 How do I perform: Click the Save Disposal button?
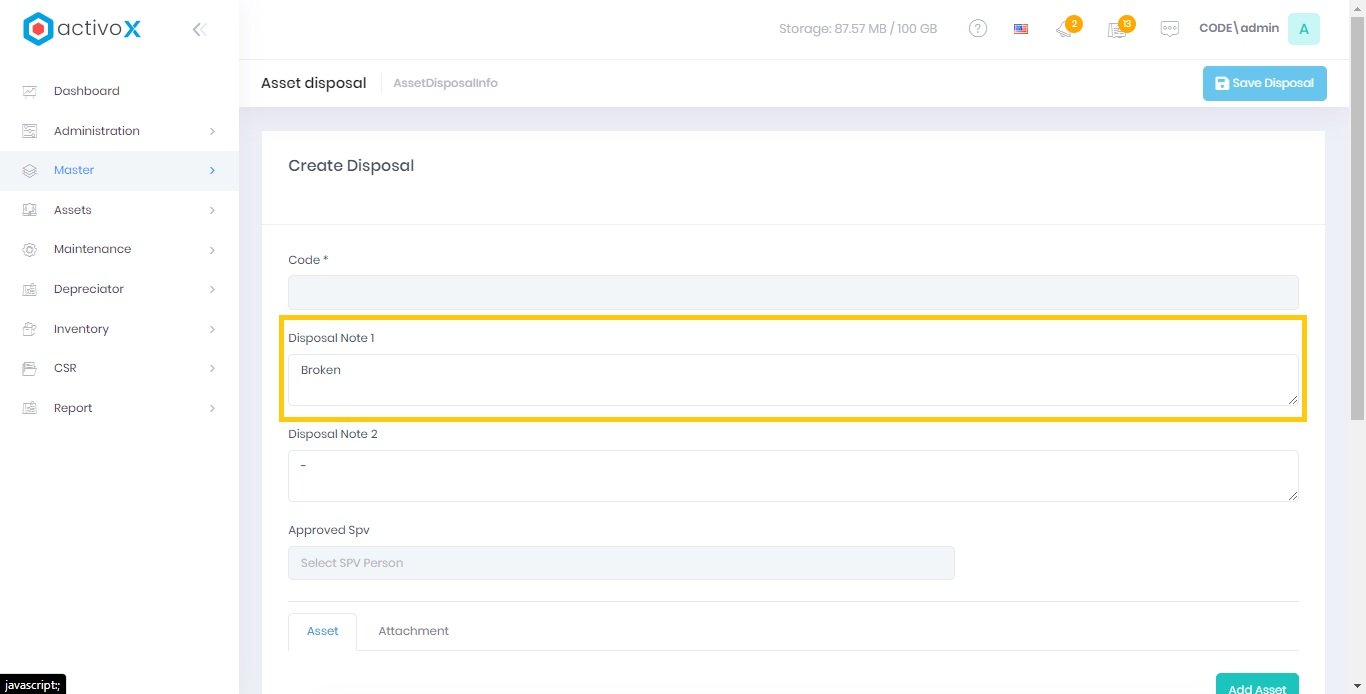tap(1264, 83)
